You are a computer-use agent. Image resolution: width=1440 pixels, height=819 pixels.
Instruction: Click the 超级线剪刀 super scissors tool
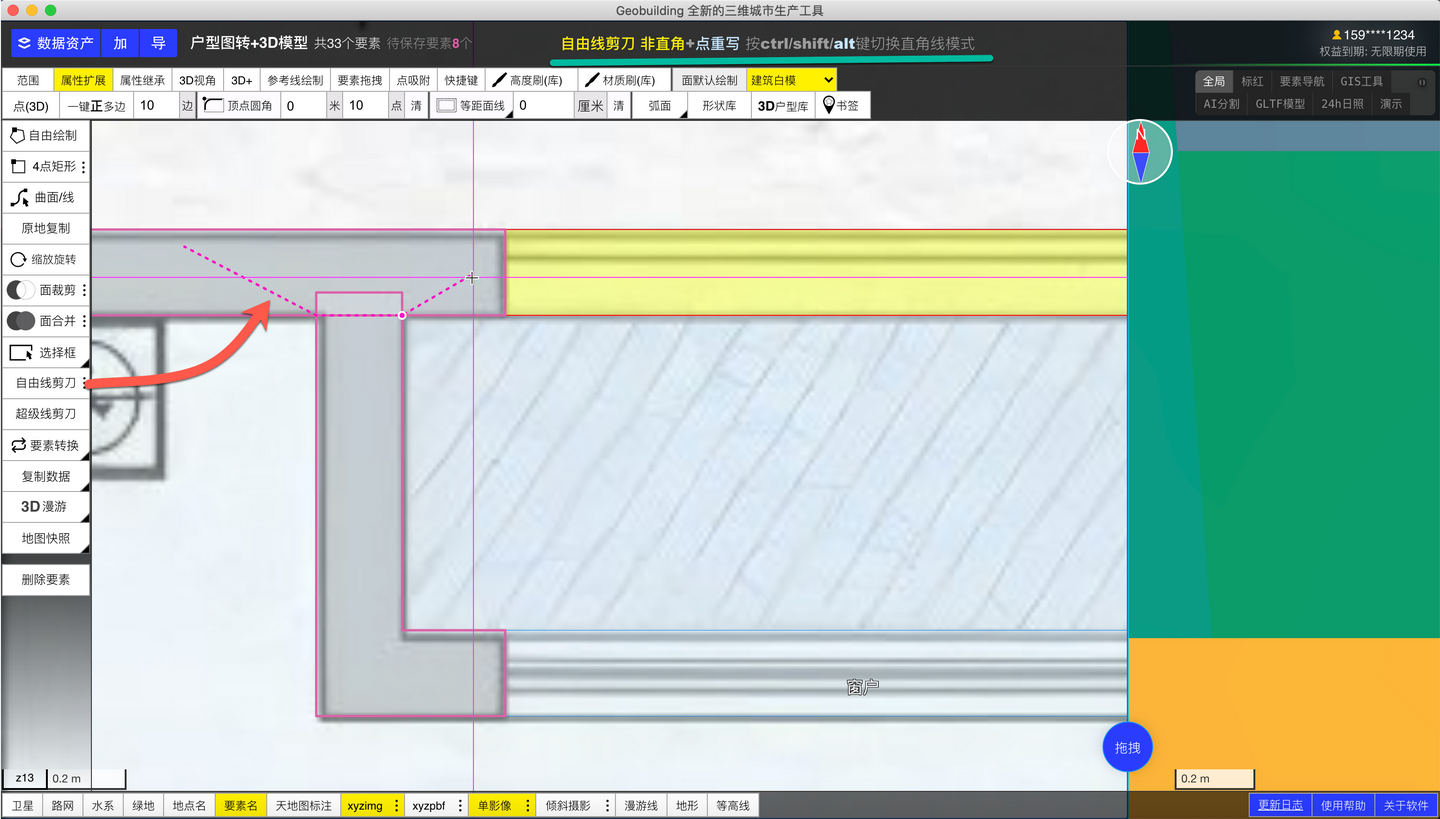(x=45, y=414)
